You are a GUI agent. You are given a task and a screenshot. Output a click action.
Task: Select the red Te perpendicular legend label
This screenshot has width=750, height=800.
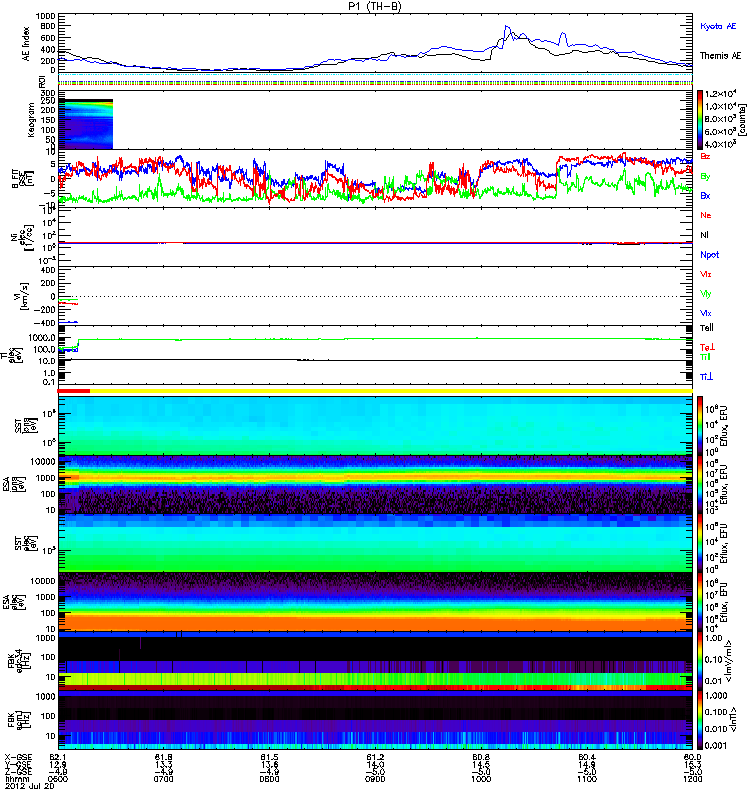point(707,348)
